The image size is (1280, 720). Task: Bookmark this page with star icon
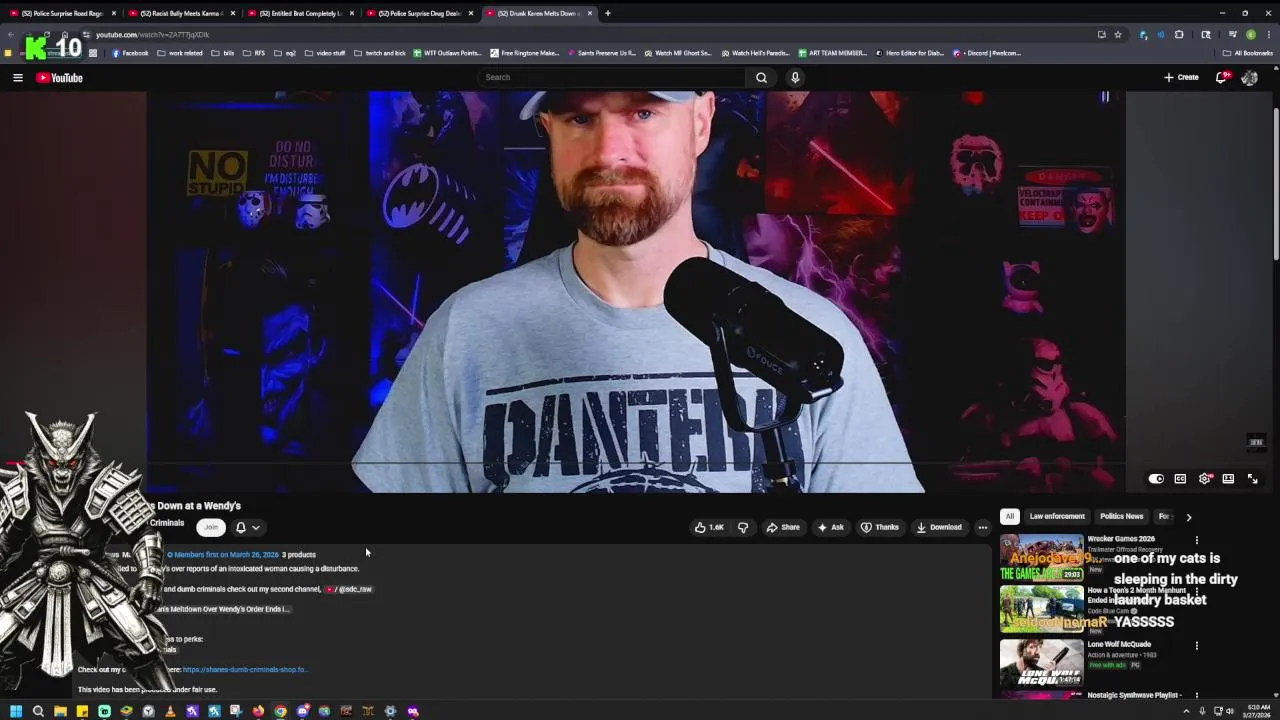(x=1117, y=35)
